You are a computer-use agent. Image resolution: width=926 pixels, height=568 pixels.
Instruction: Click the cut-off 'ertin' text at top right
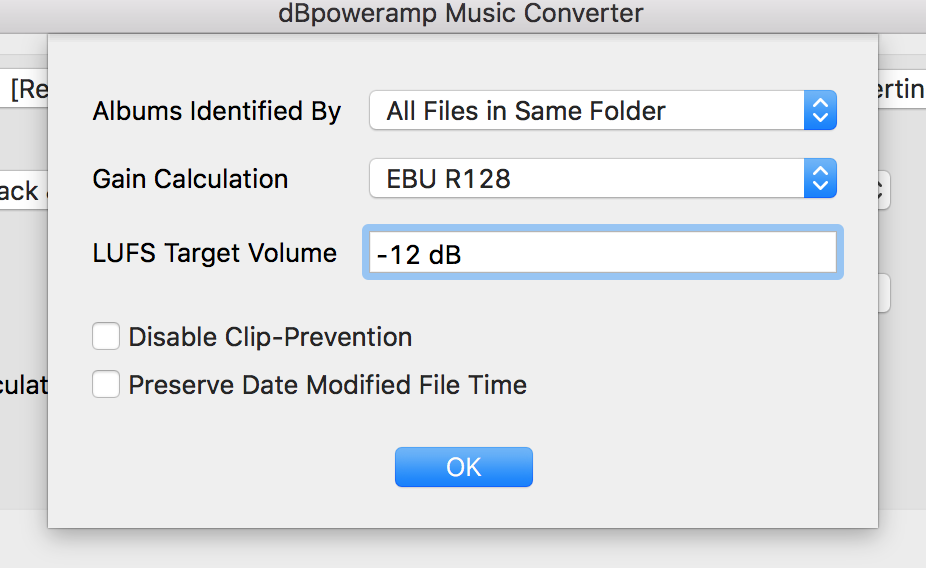click(x=901, y=90)
